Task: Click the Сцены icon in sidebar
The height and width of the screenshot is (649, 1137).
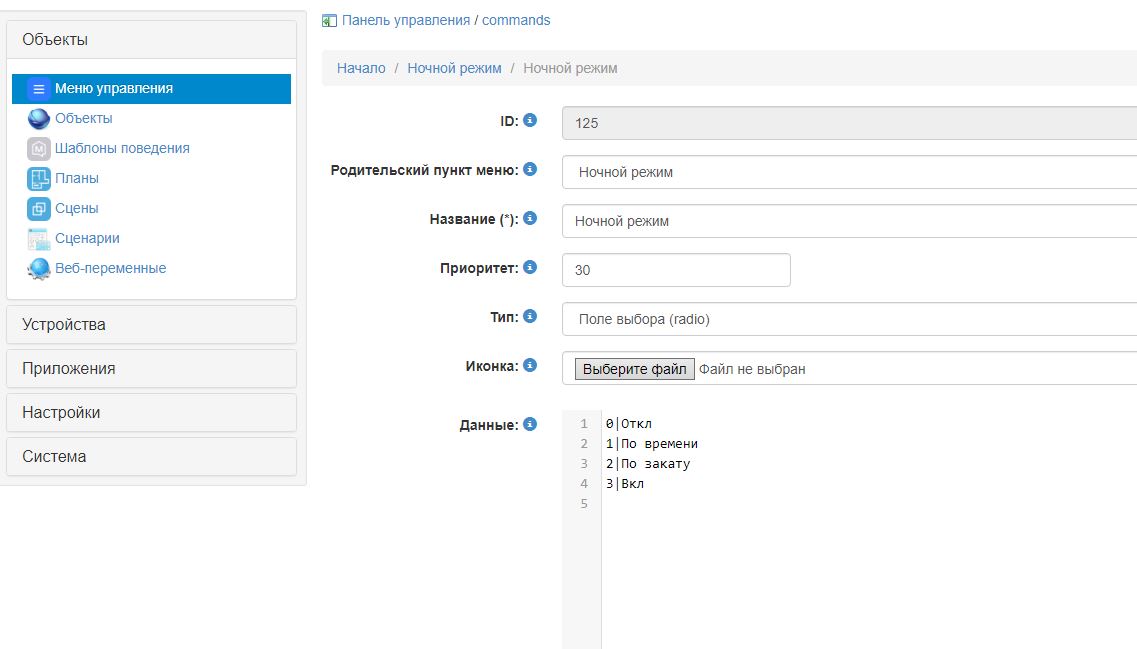Action: coord(39,209)
